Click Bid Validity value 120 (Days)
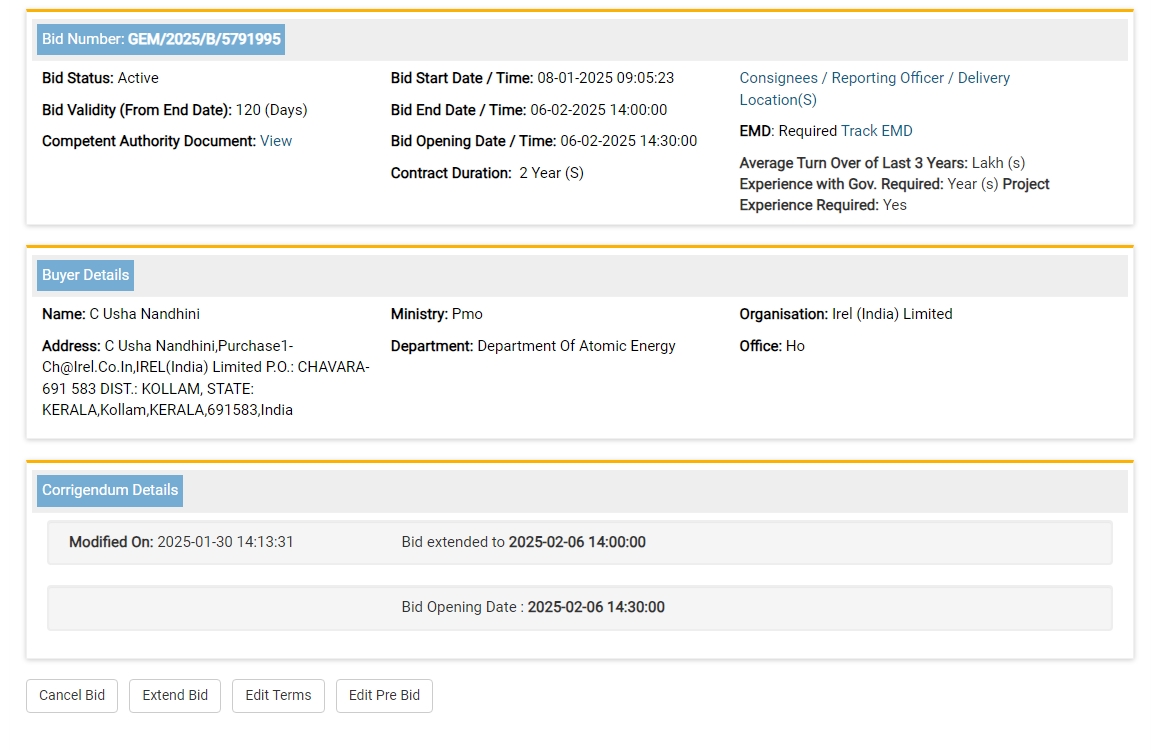 pos(272,110)
